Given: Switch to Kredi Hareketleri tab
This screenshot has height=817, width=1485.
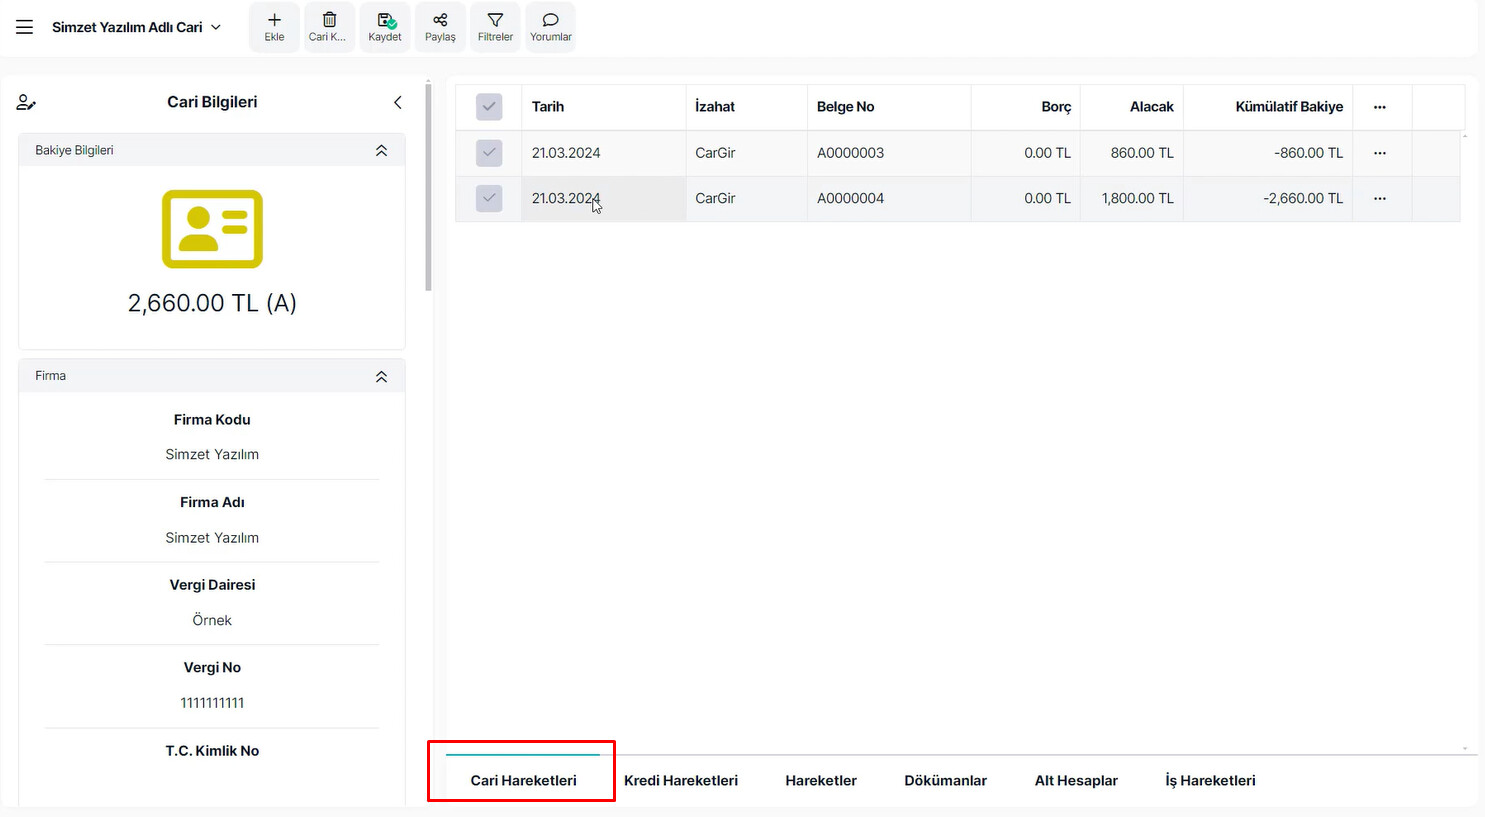Looking at the screenshot, I should (x=681, y=780).
